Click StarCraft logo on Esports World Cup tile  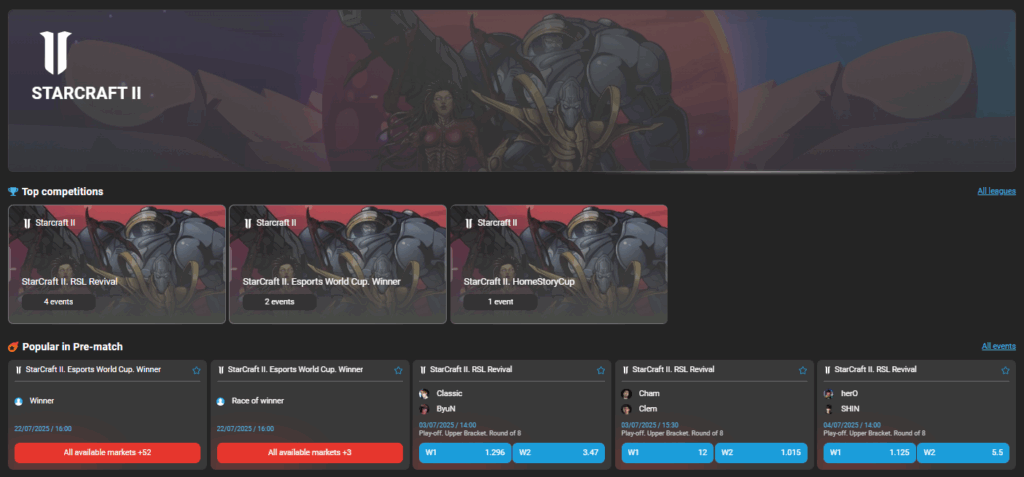[248, 223]
